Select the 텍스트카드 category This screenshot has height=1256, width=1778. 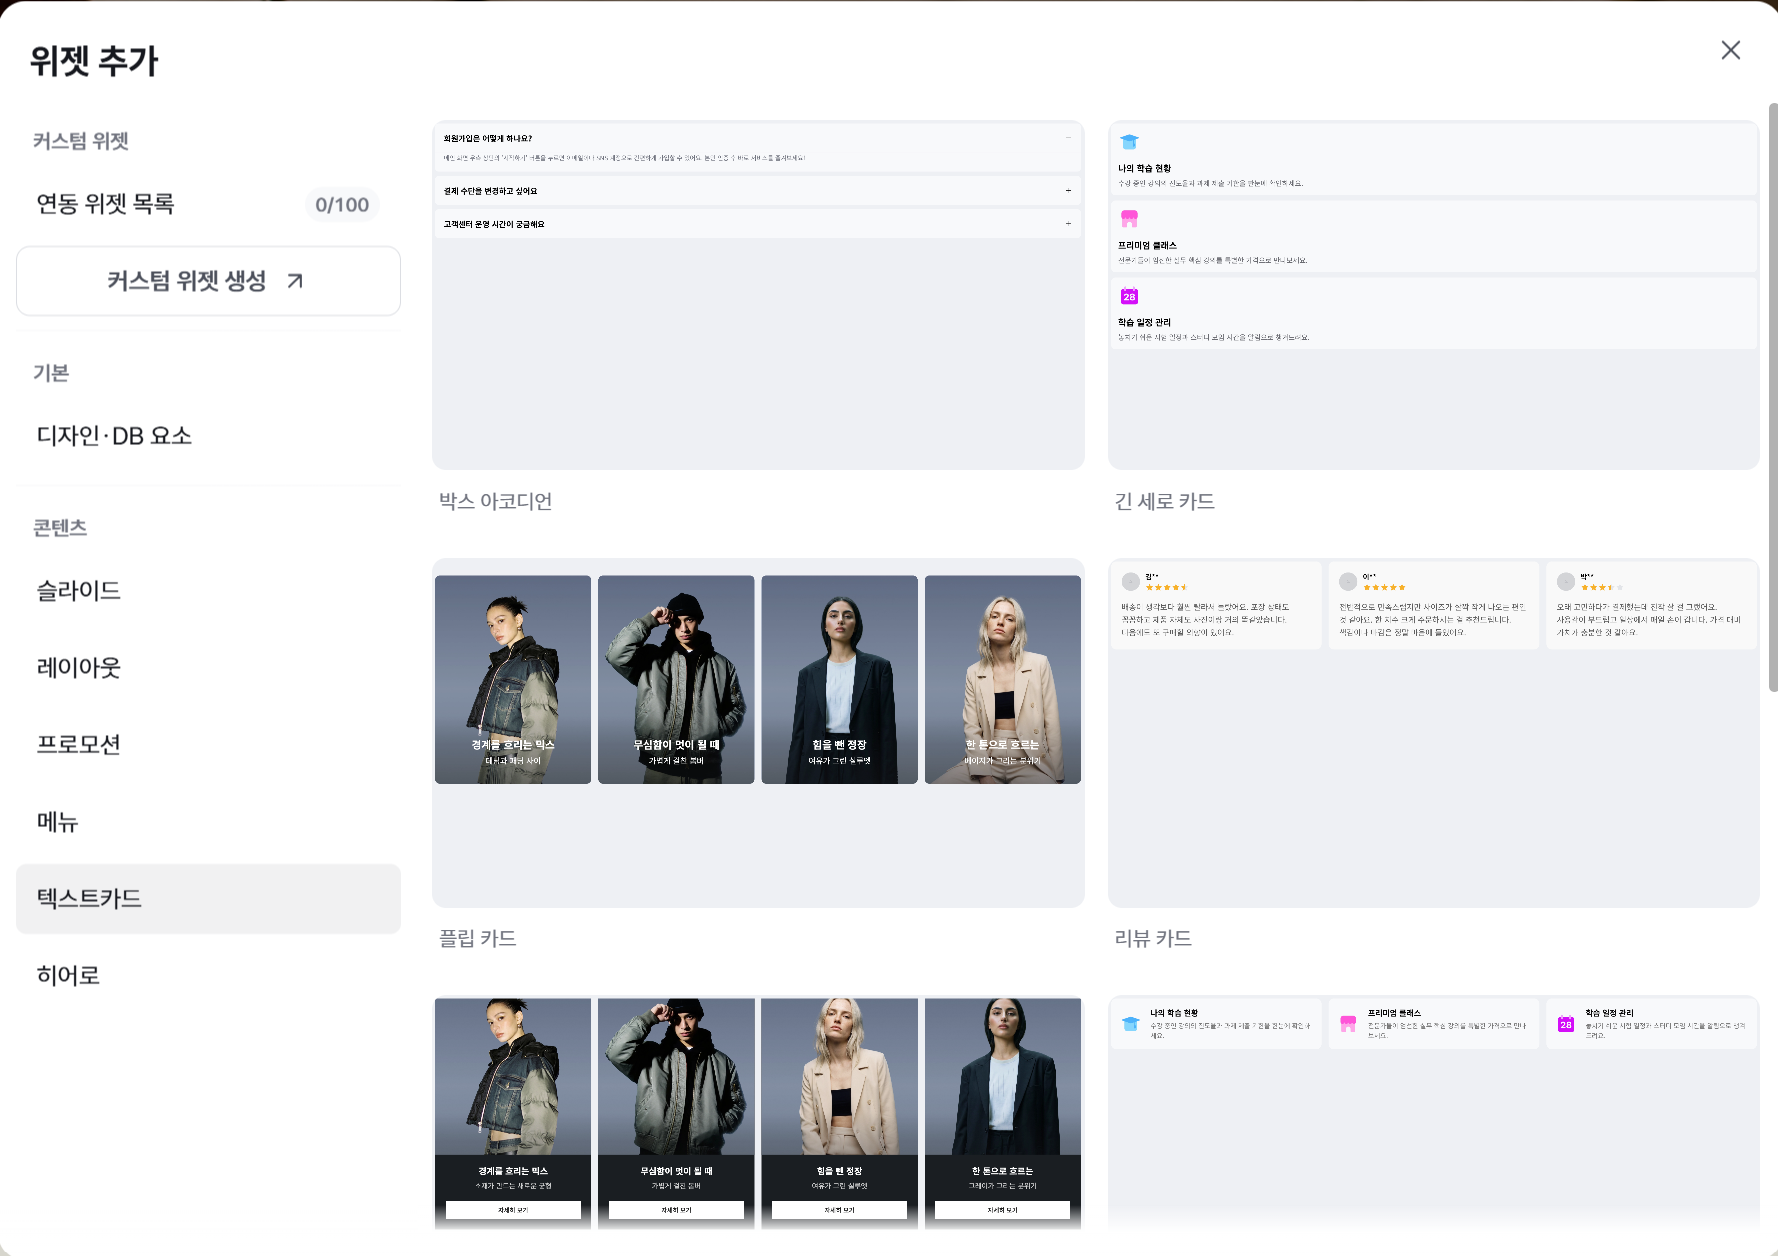pyautogui.click(x=208, y=899)
